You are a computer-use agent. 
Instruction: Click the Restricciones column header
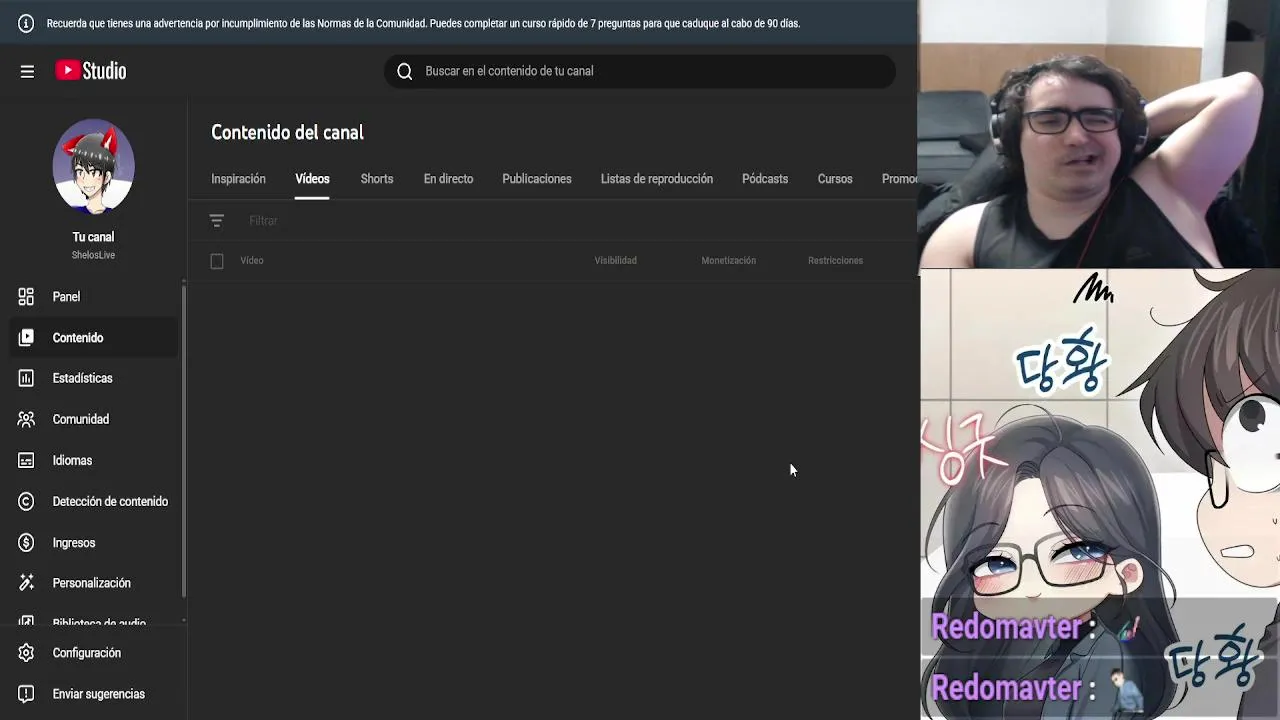click(x=835, y=261)
